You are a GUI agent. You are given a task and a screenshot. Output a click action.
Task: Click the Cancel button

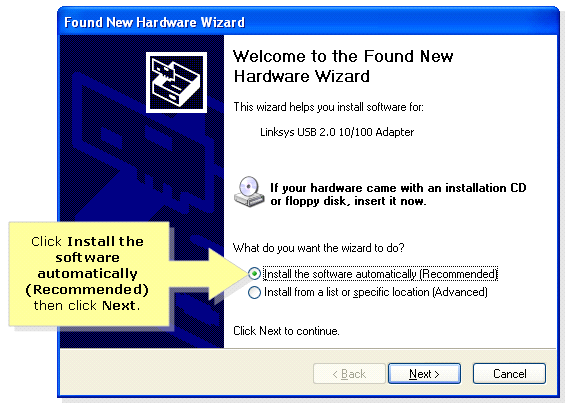[x=509, y=374]
